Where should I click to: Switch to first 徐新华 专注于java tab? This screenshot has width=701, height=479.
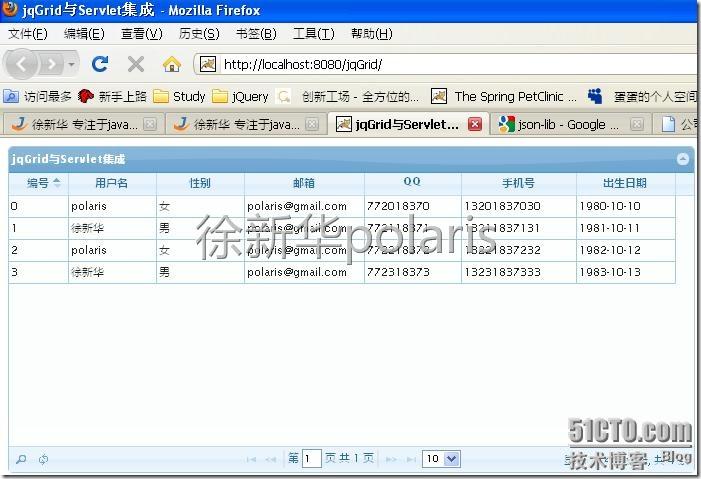tap(84, 124)
